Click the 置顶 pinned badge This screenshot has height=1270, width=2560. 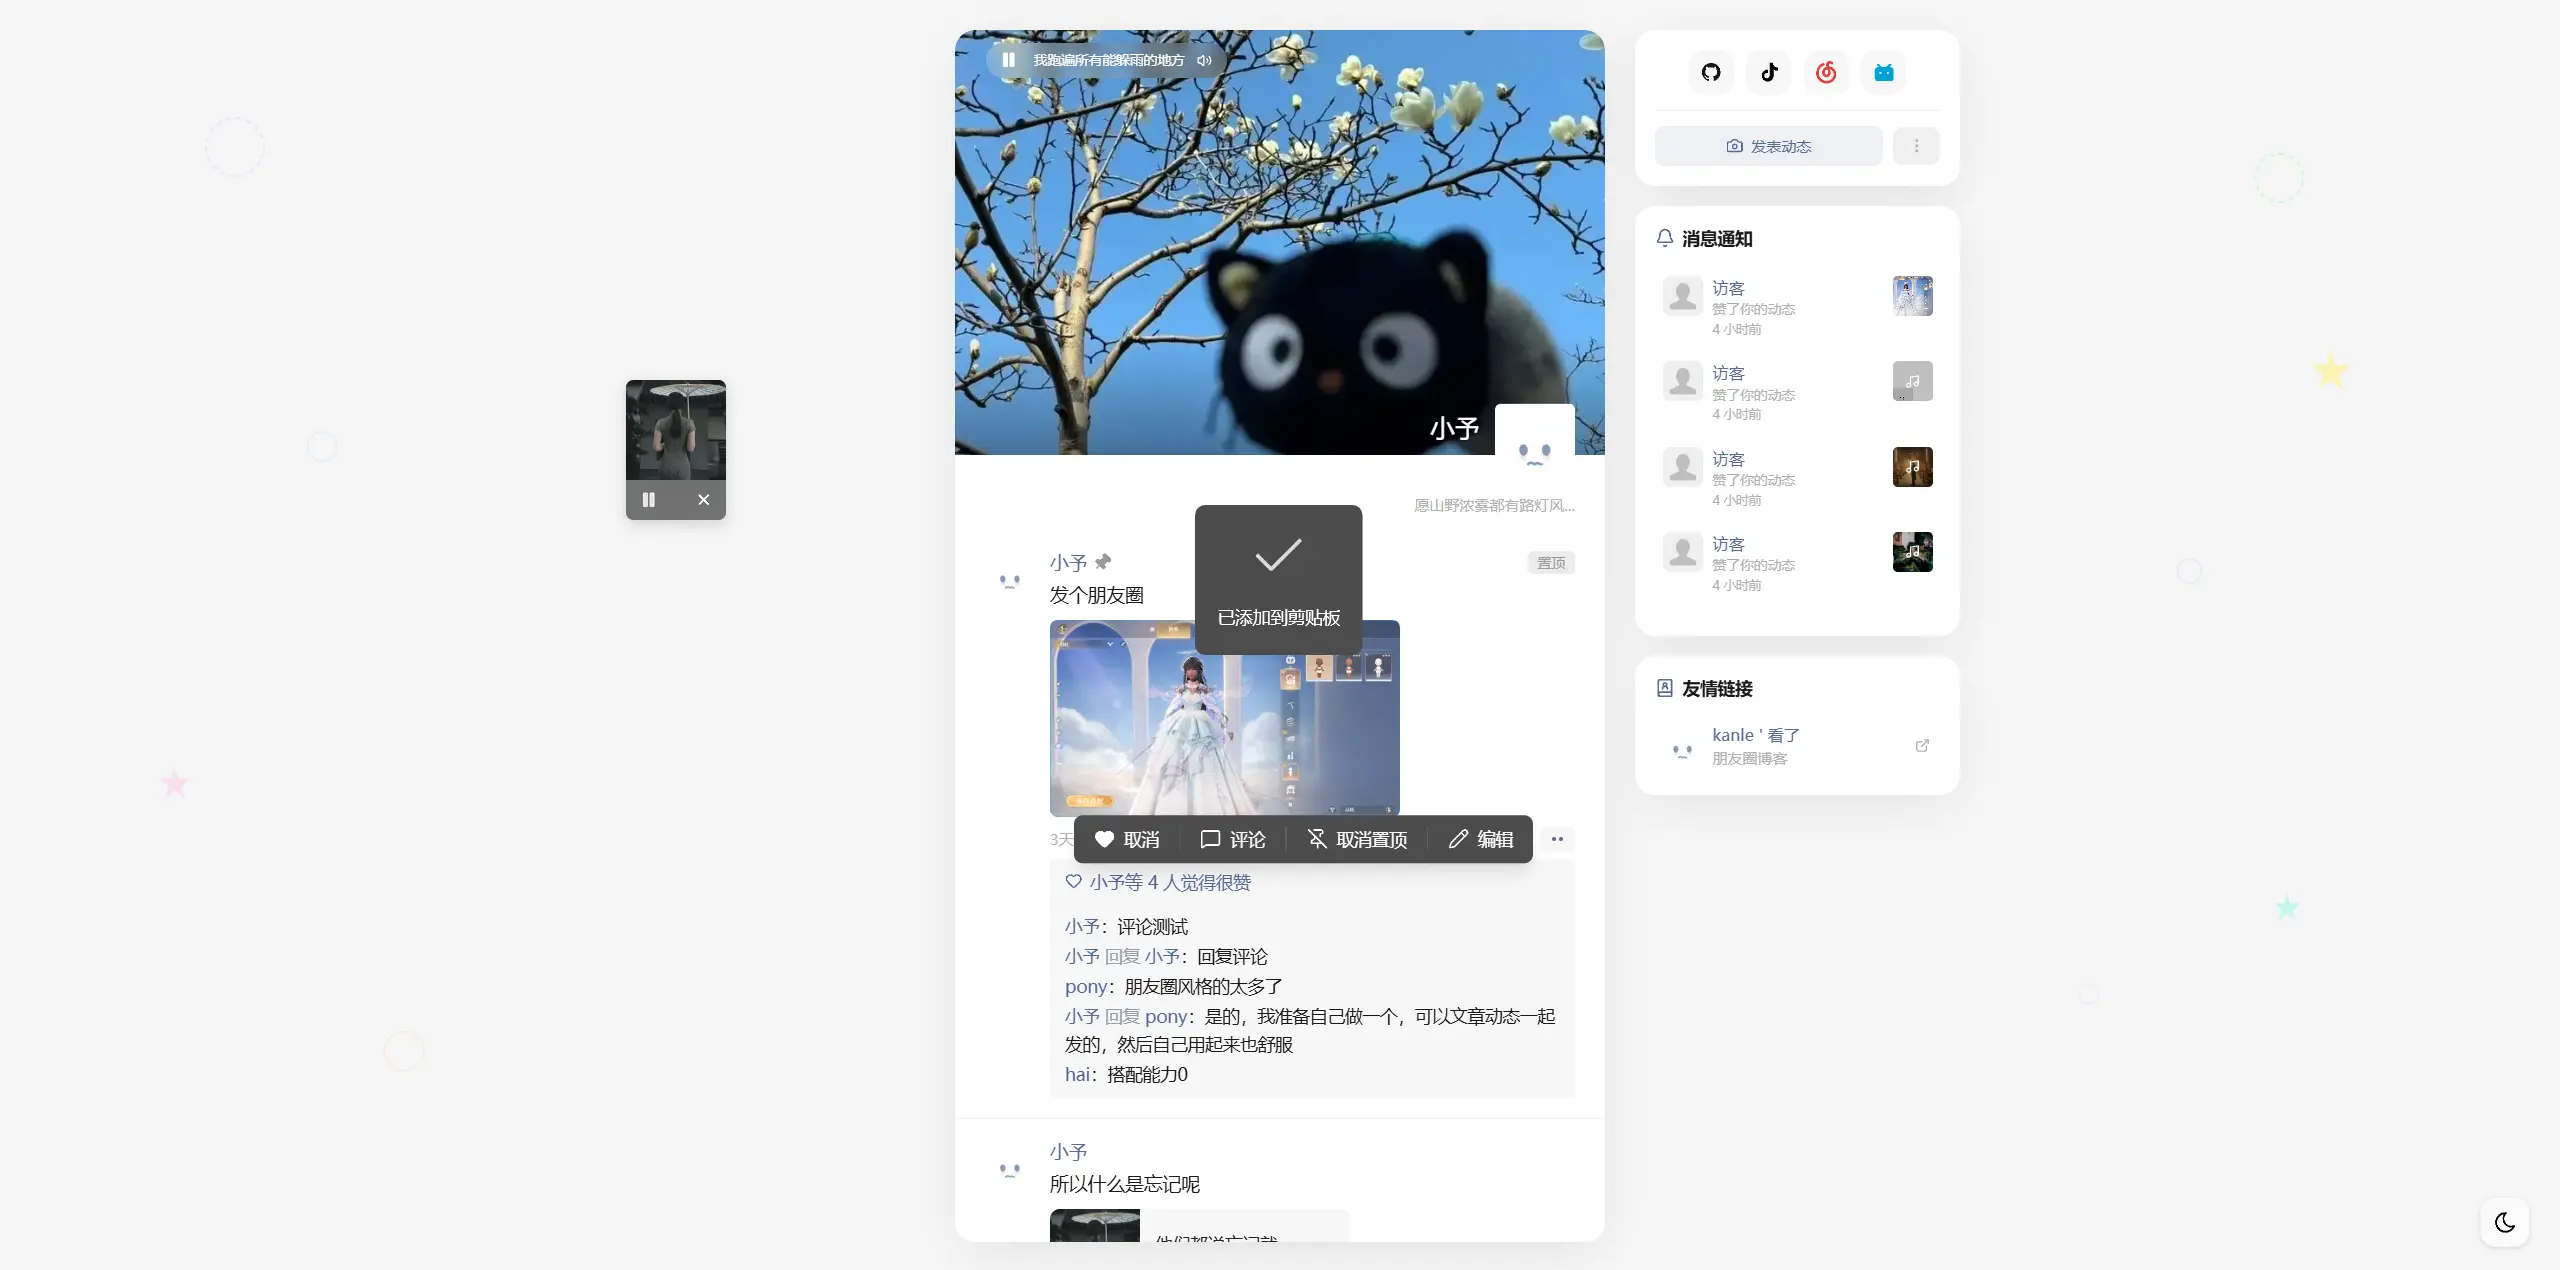point(1551,563)
